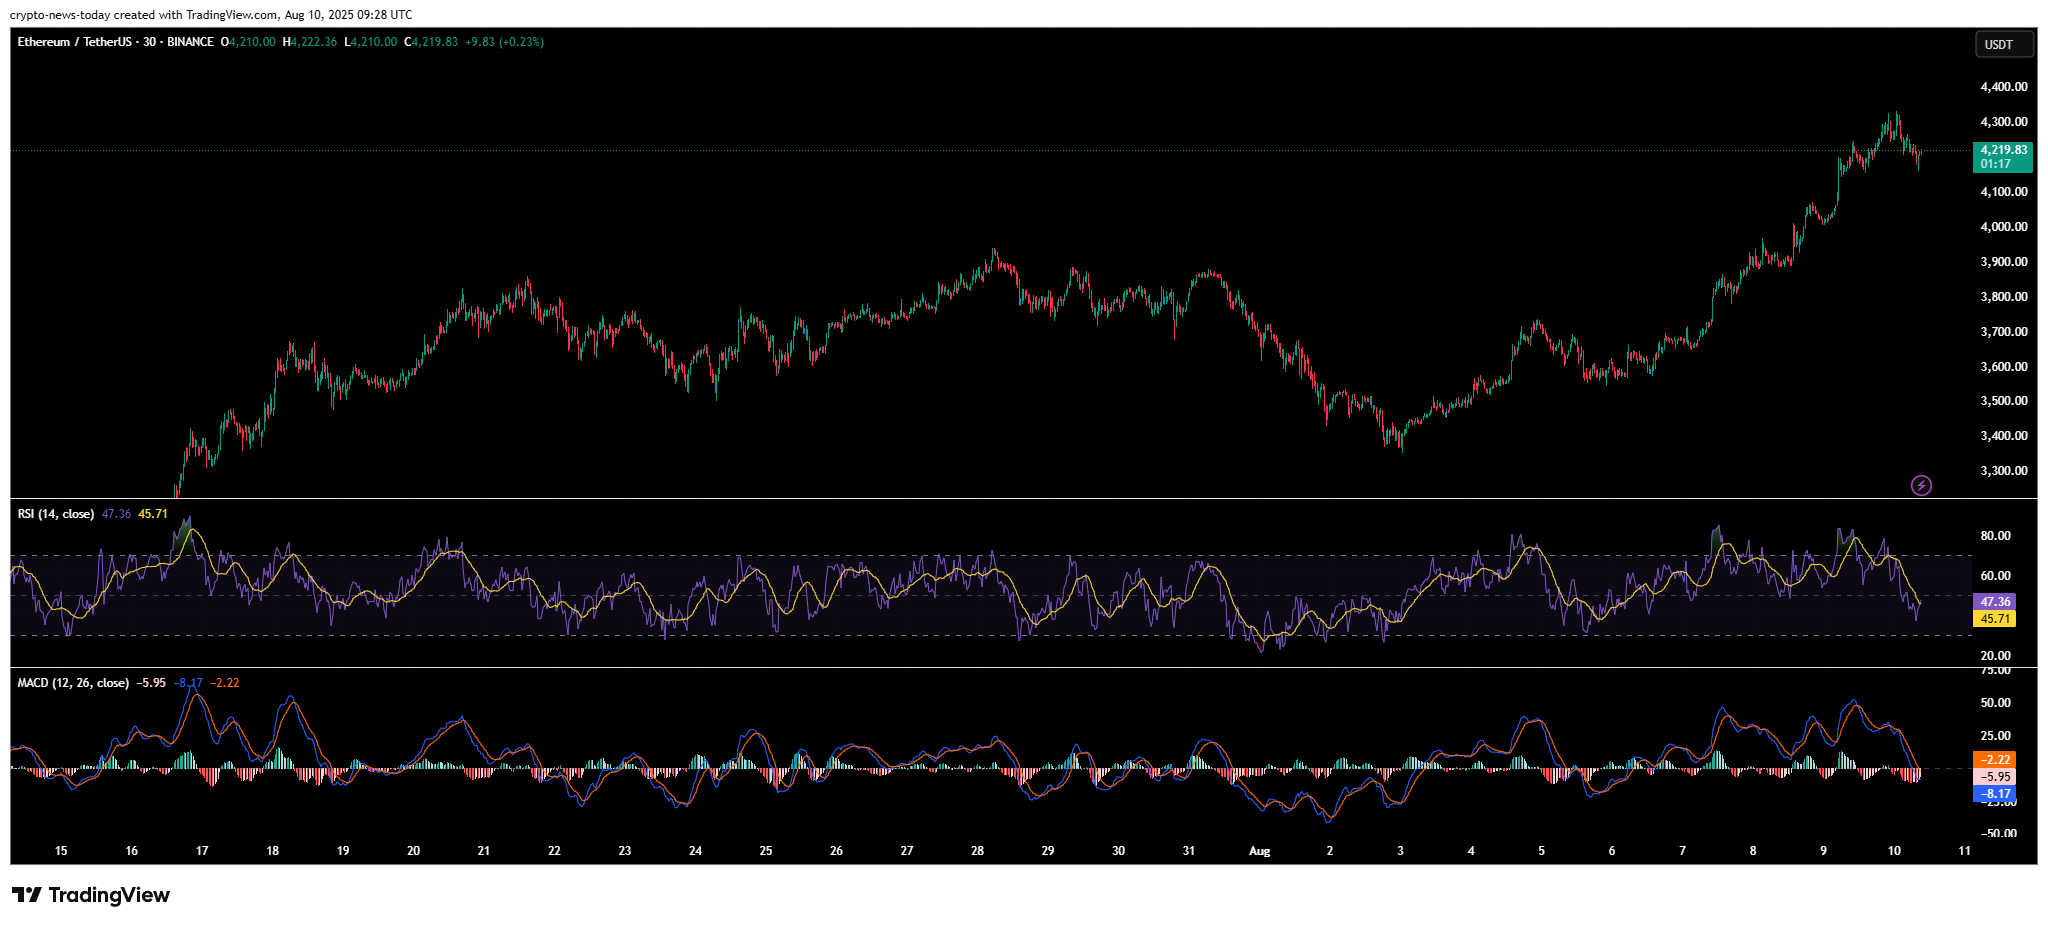Select the MACD (12, 26, close) legend
Image resolution: width=2048 pixels, height=925 pixels.
73,683
